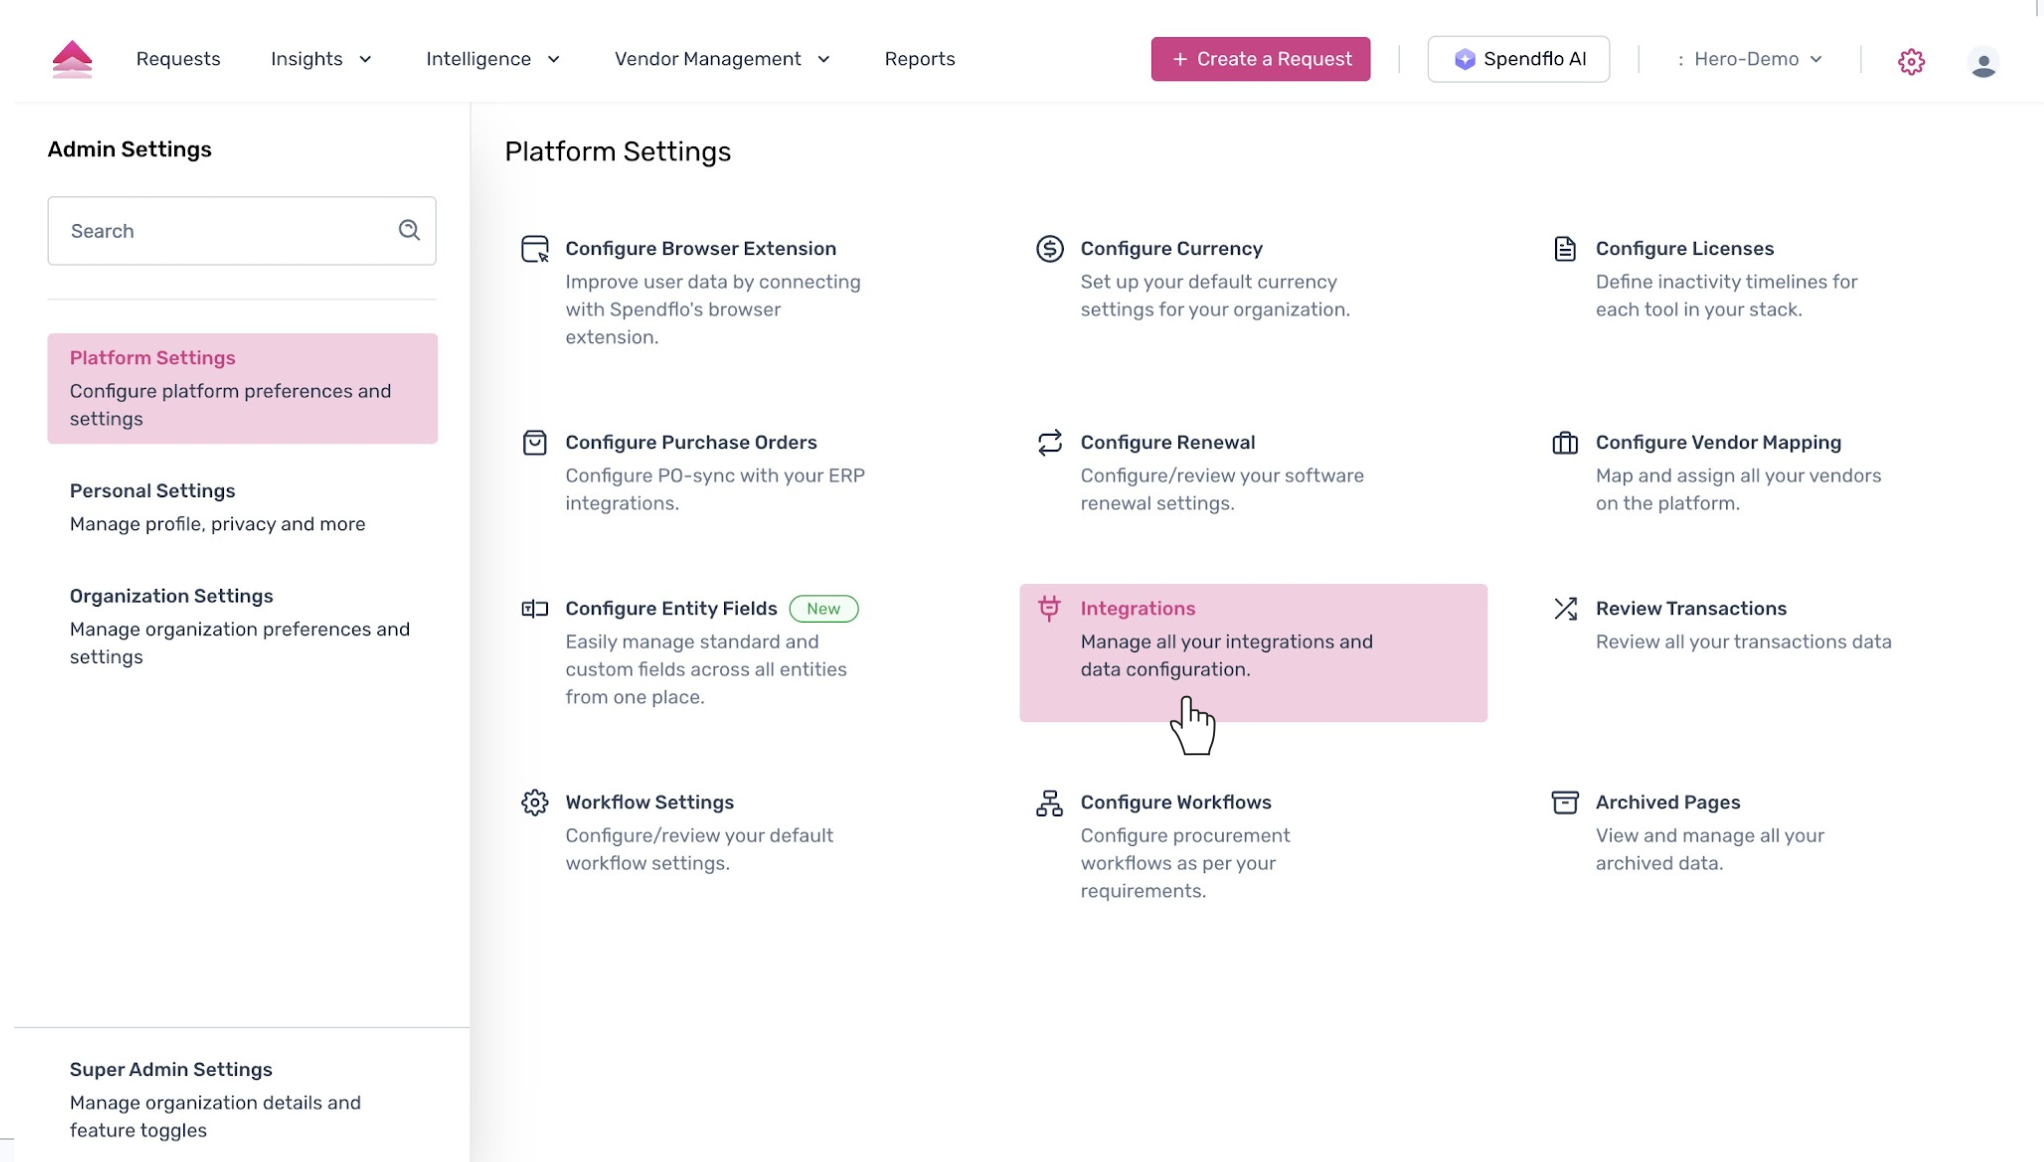Open the Spendflo AI button

1518,59
